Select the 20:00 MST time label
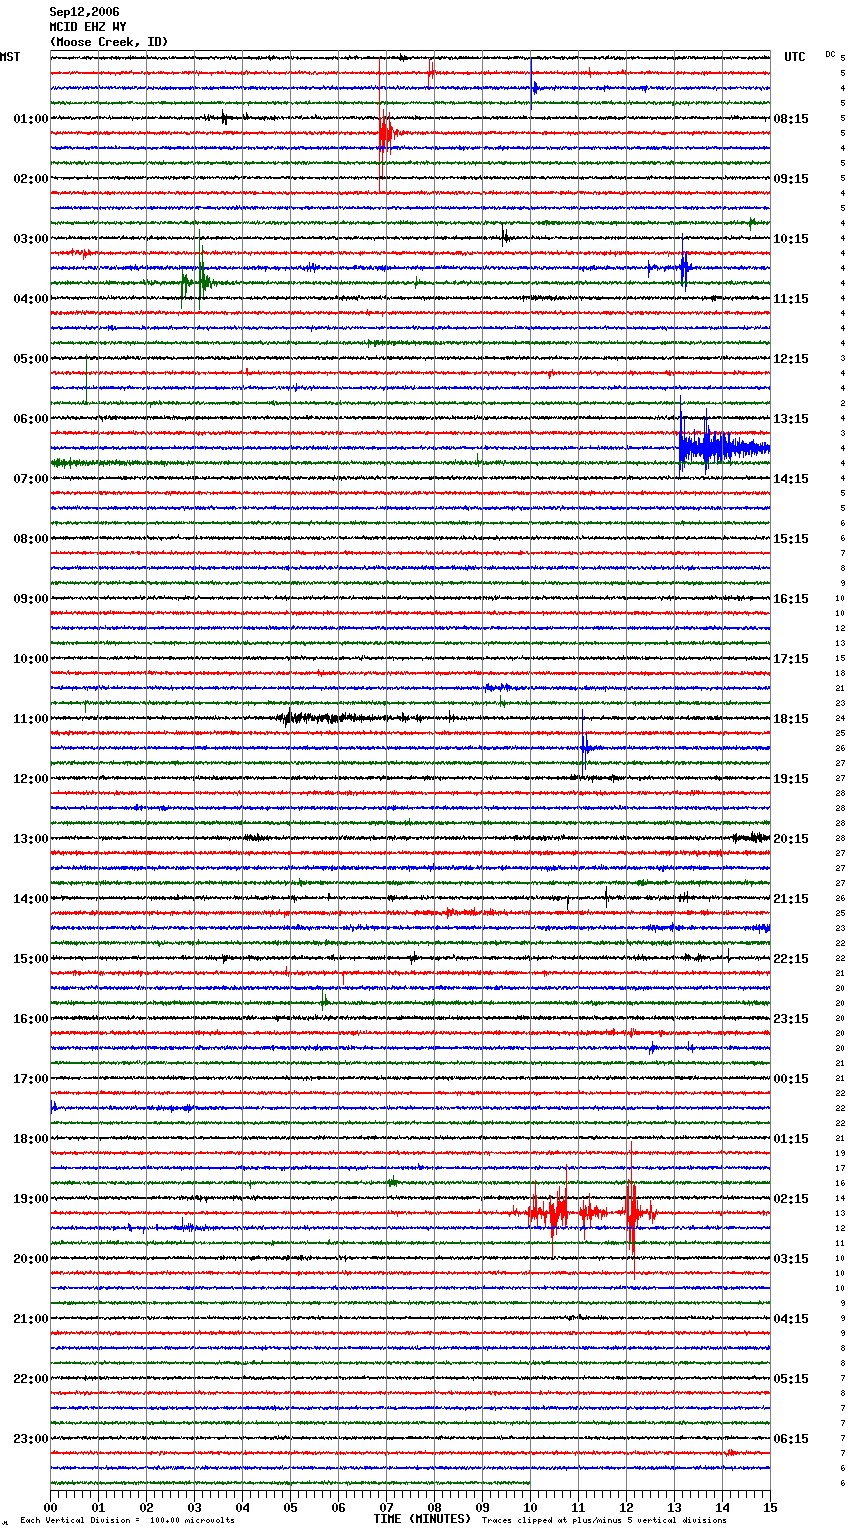850x1534 pixels. (30, 1259)
